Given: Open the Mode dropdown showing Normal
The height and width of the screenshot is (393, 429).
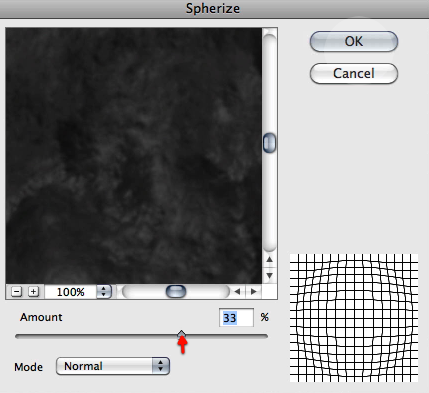Looking at the screenshot, I should tap(113, 366).
